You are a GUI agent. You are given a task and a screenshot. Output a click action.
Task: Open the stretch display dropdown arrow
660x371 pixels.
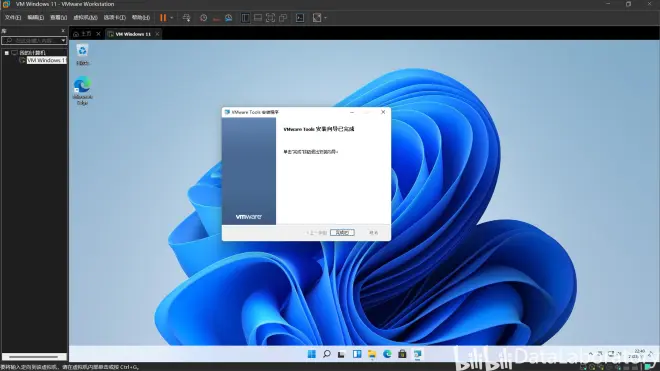pos(325,18)
